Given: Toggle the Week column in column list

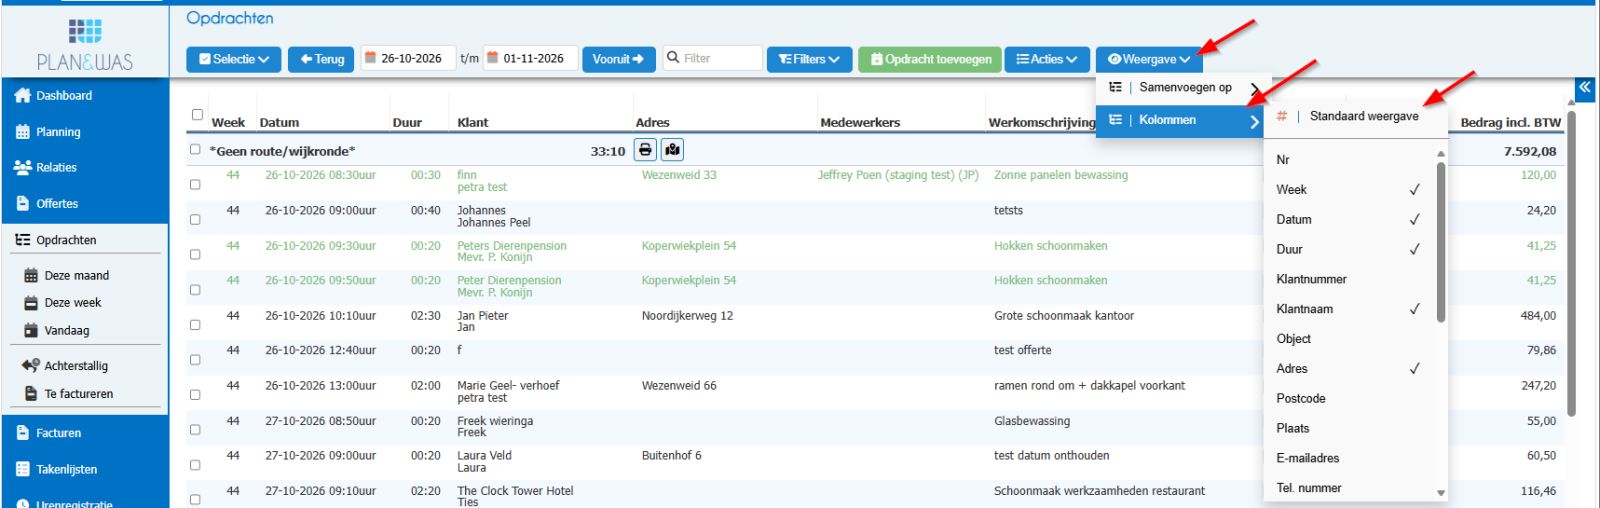Looking at the screenshot, I should tap(1348, 189).
